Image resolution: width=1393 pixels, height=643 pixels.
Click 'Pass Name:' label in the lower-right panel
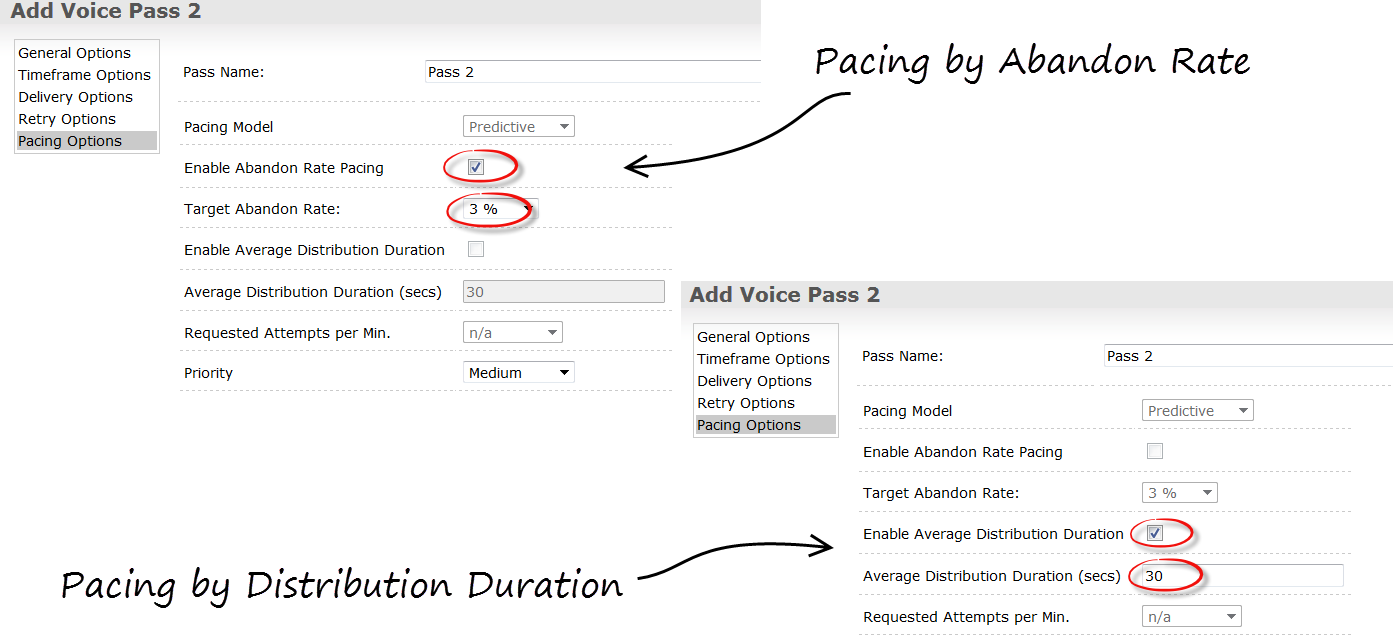(903, 356)
